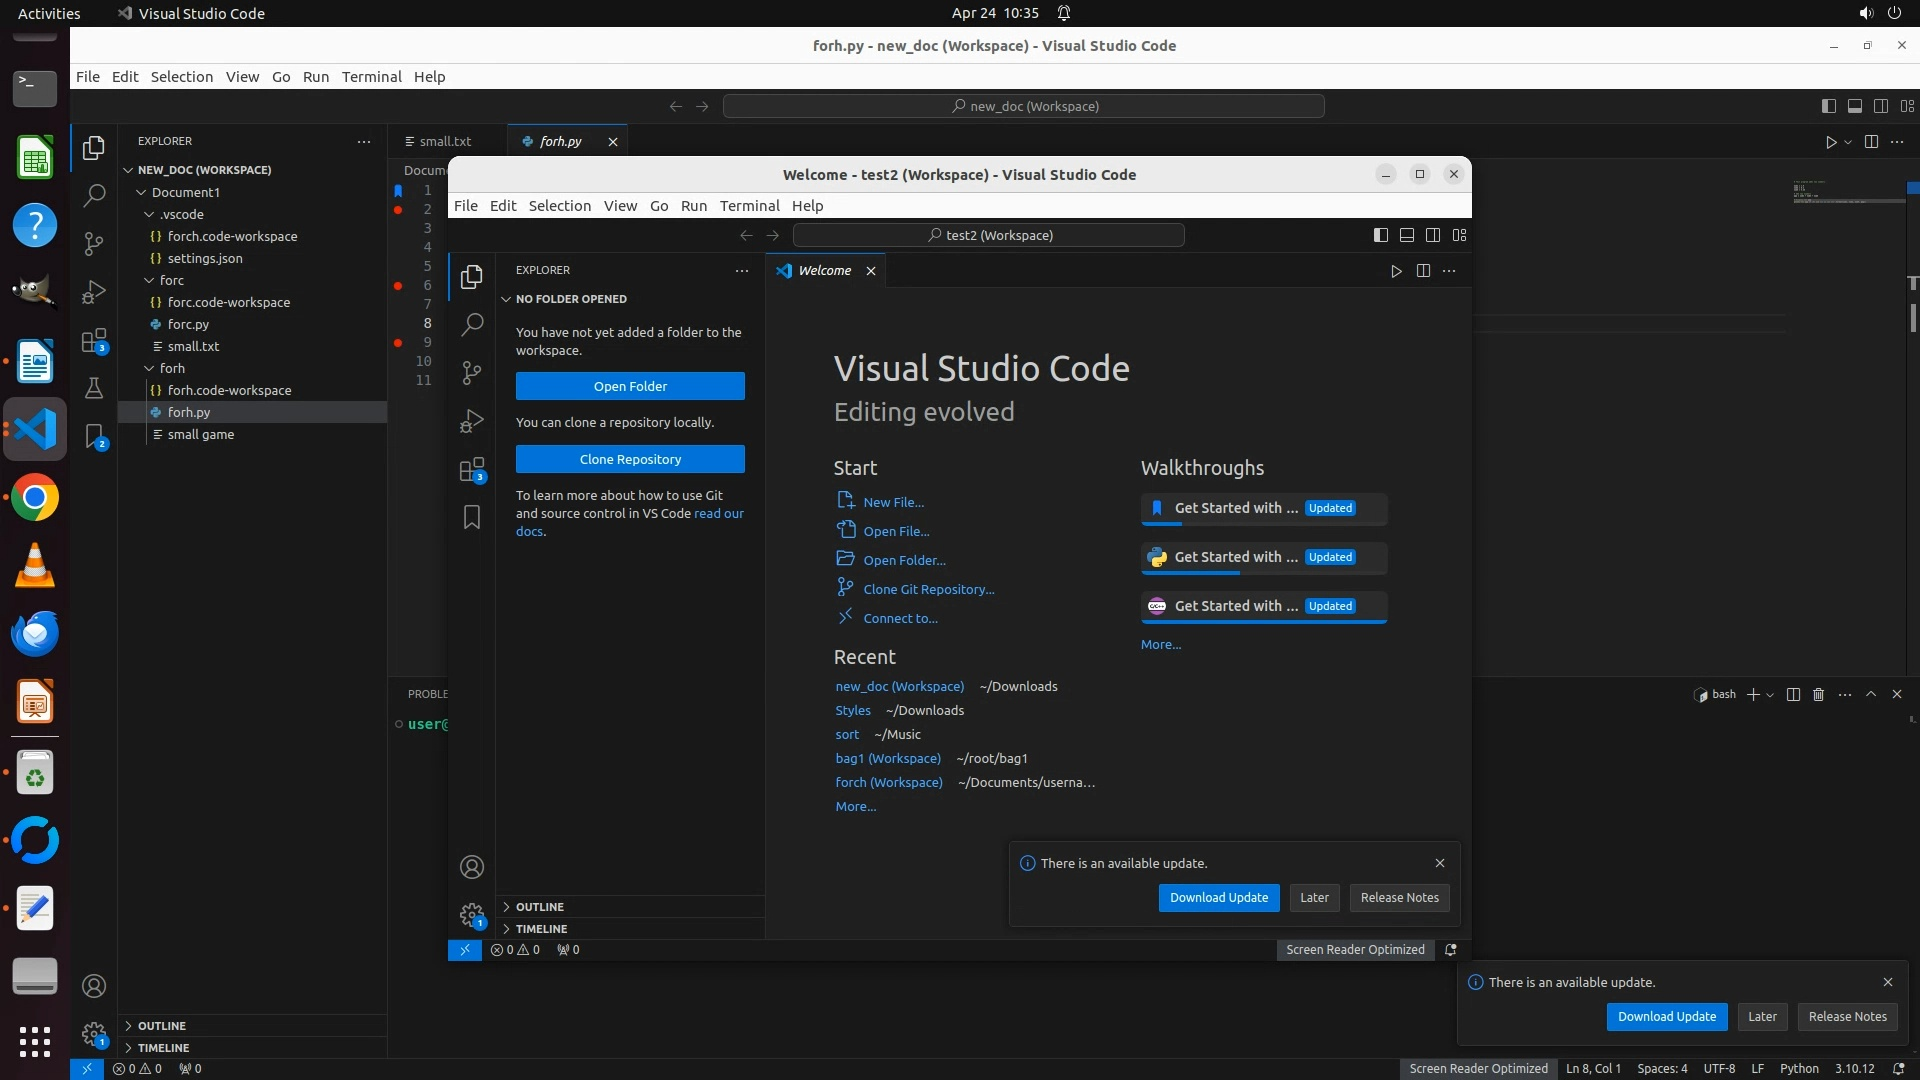Toggle Secondary Side Bar in test2 title bar
1920x1080 pixels.
click(x=1433, y=235)
